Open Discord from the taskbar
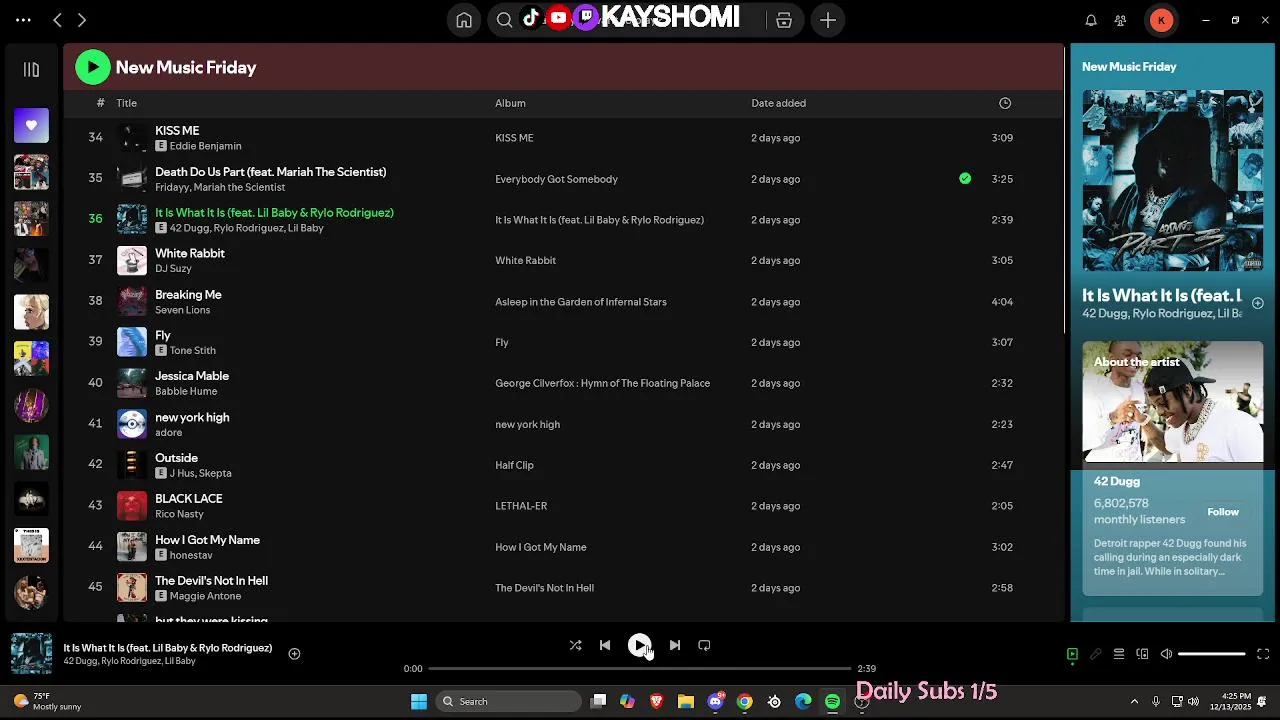The height and width of the screenshot is (720, 1280). tap(715, 701)
